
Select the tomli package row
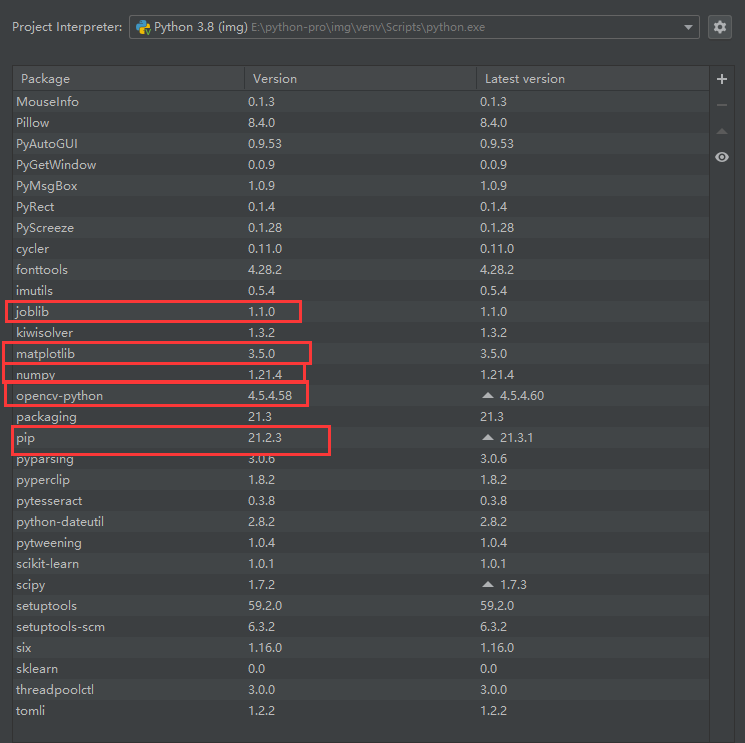pos(361,710)
